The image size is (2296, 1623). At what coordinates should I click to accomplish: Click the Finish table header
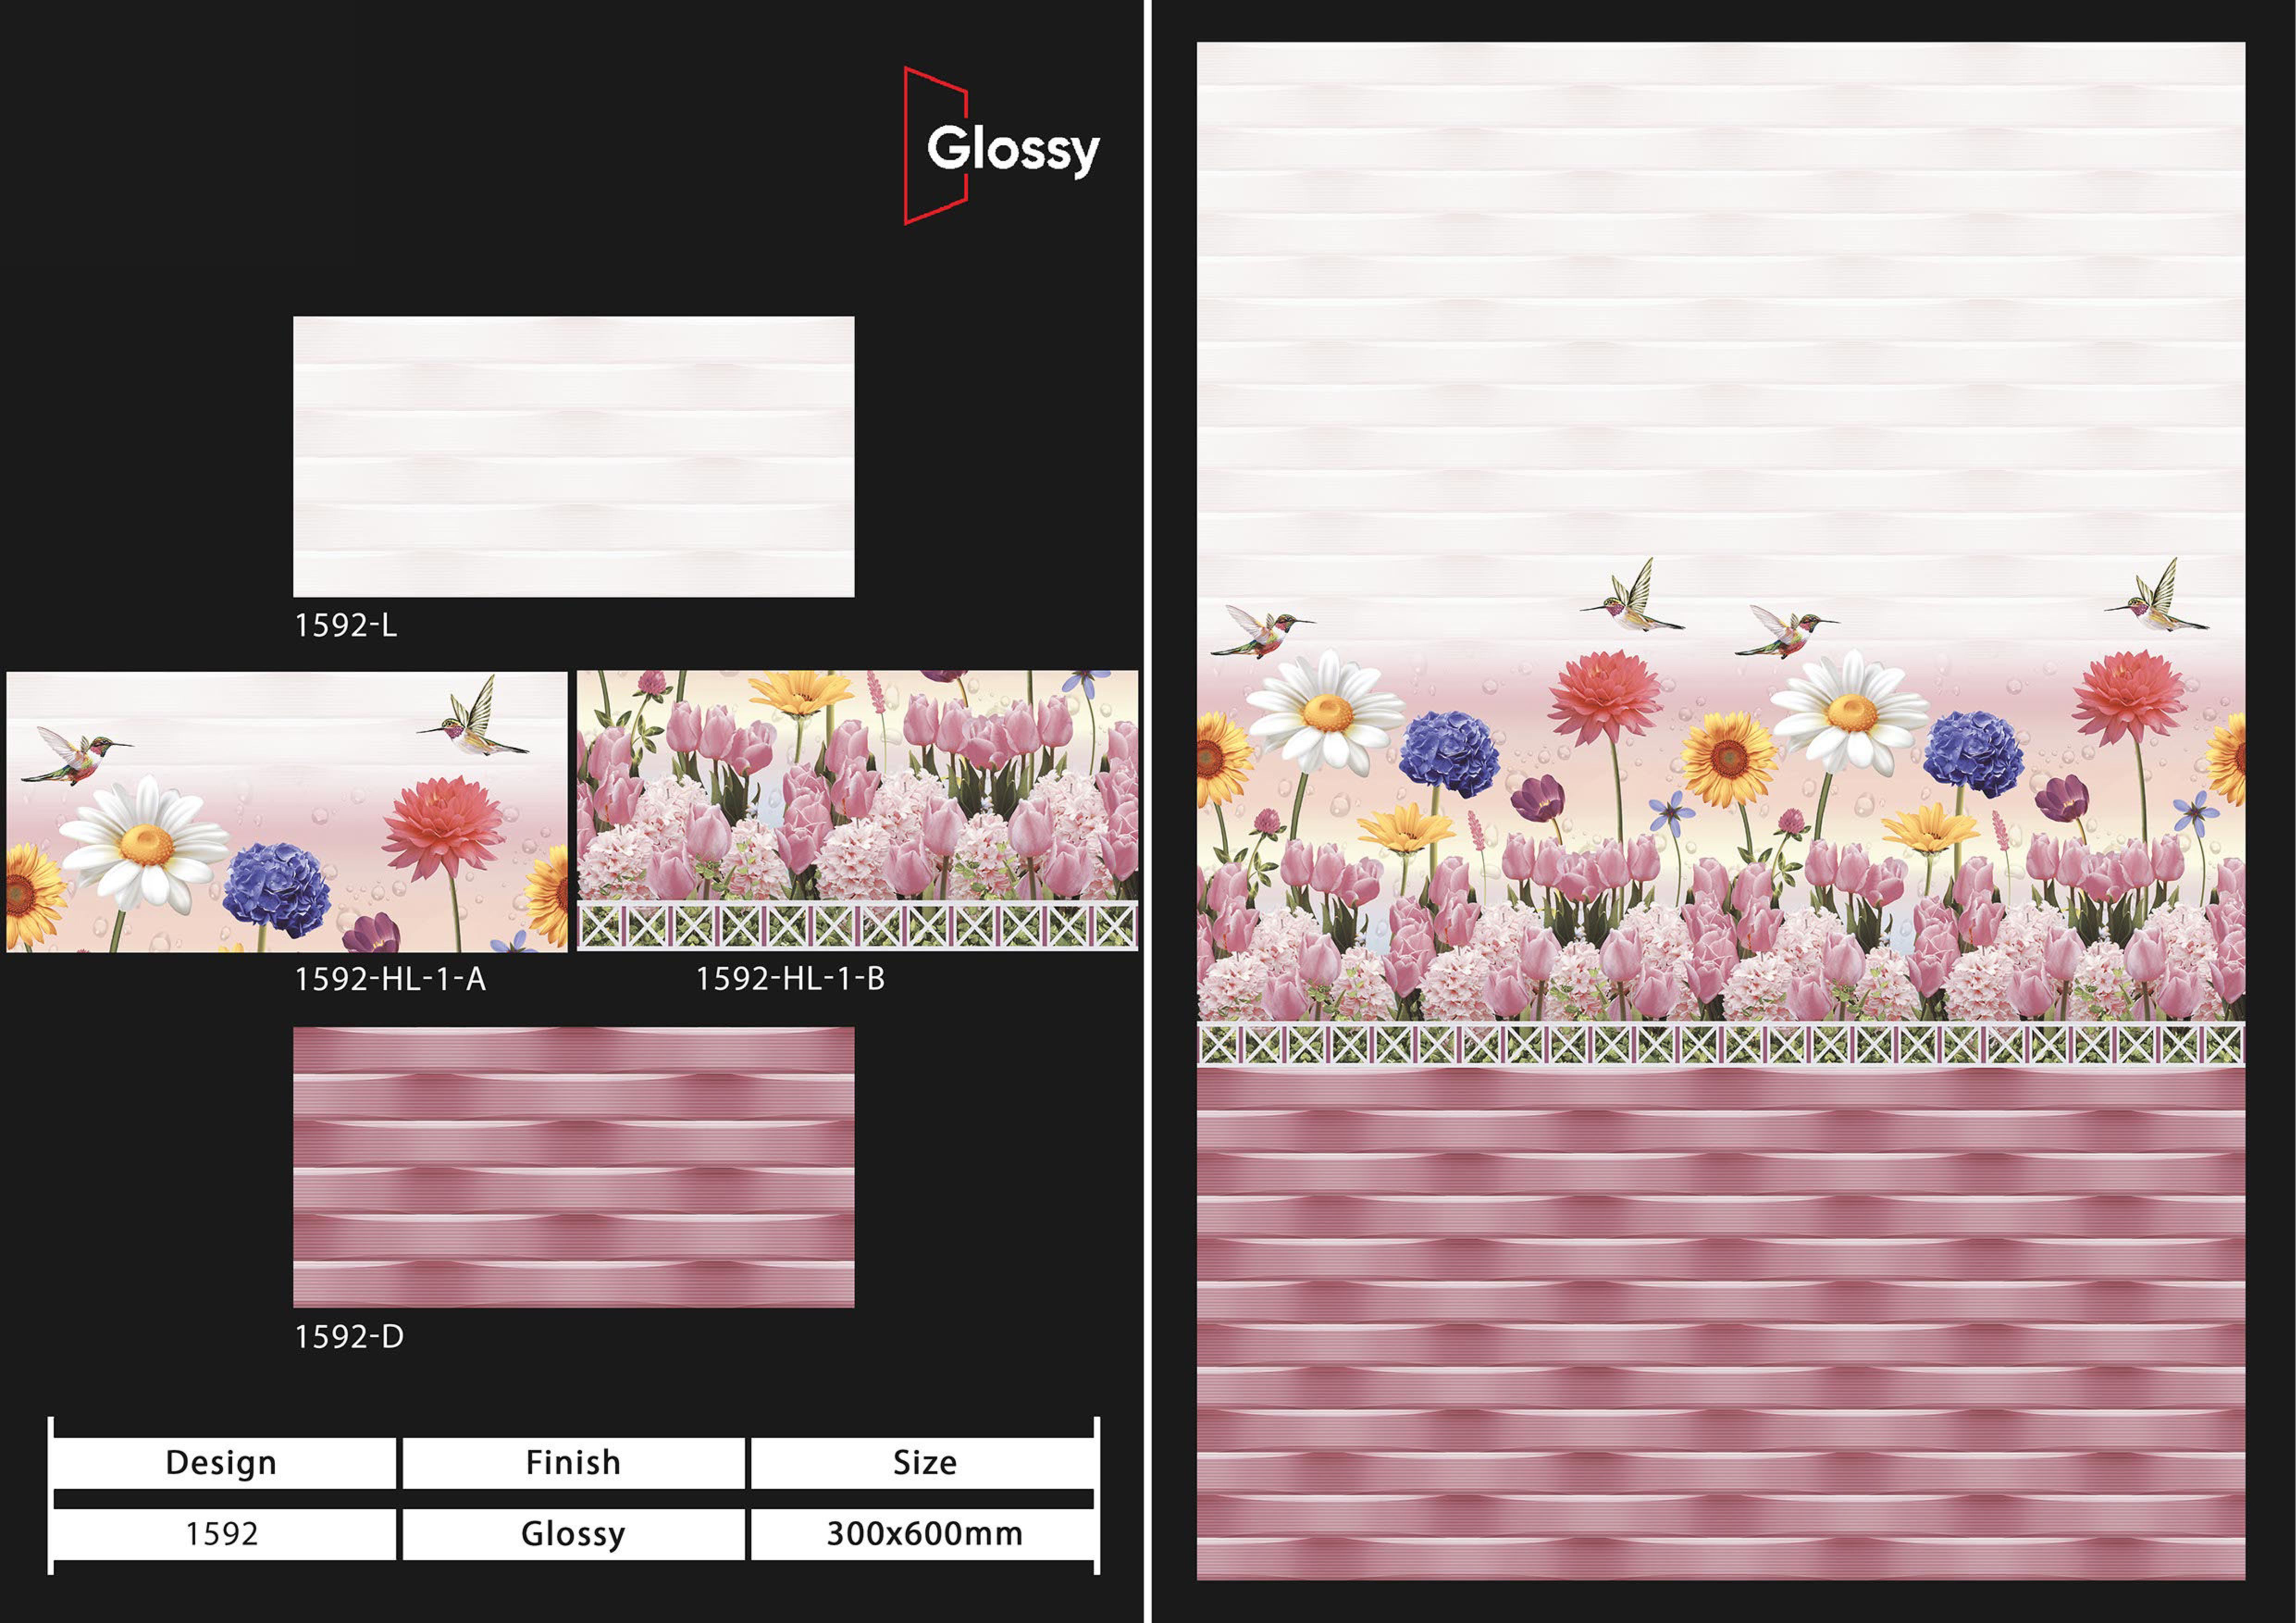[x=573, y=1463]
